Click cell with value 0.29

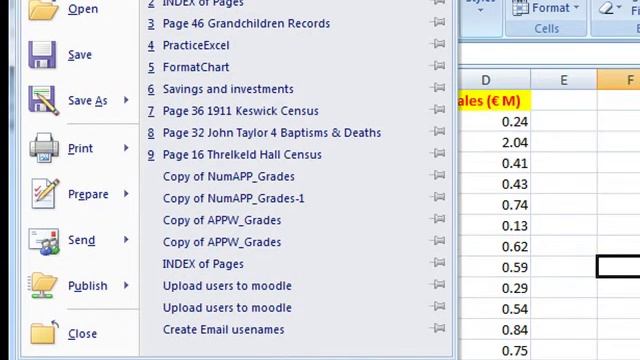(x=494, y=288)
